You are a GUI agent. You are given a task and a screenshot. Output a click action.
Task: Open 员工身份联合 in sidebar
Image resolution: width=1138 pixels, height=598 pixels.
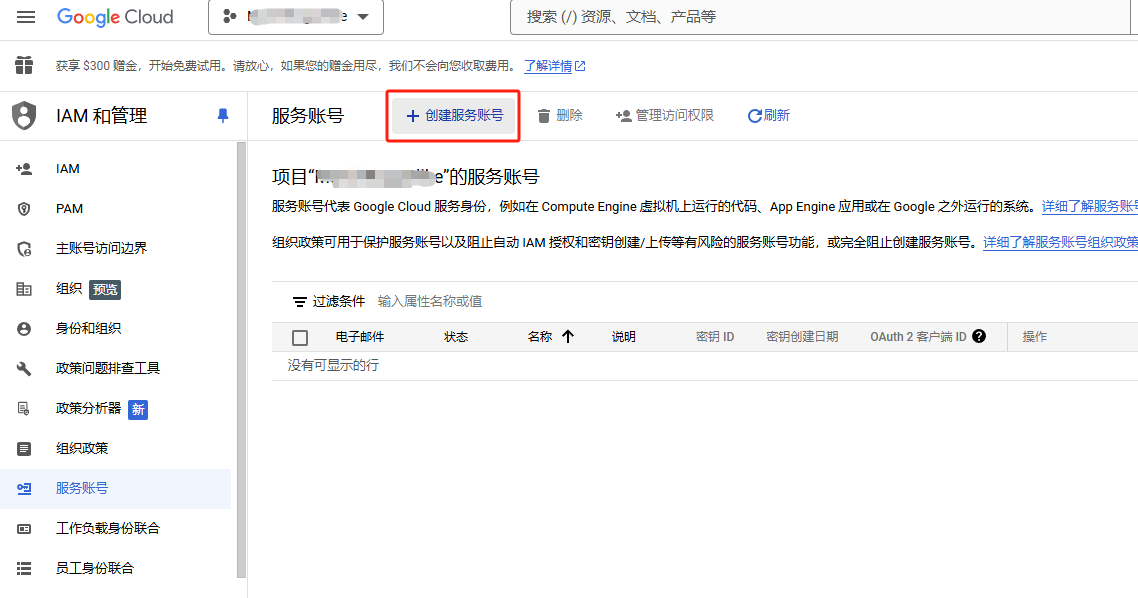tap(116, 568)
